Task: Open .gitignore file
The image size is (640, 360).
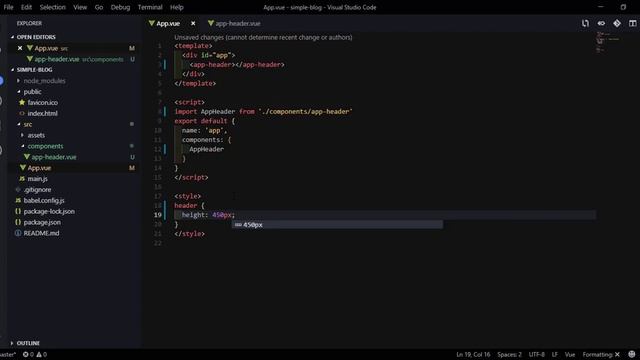Action: pyautogui.click(x=37, y=190)
